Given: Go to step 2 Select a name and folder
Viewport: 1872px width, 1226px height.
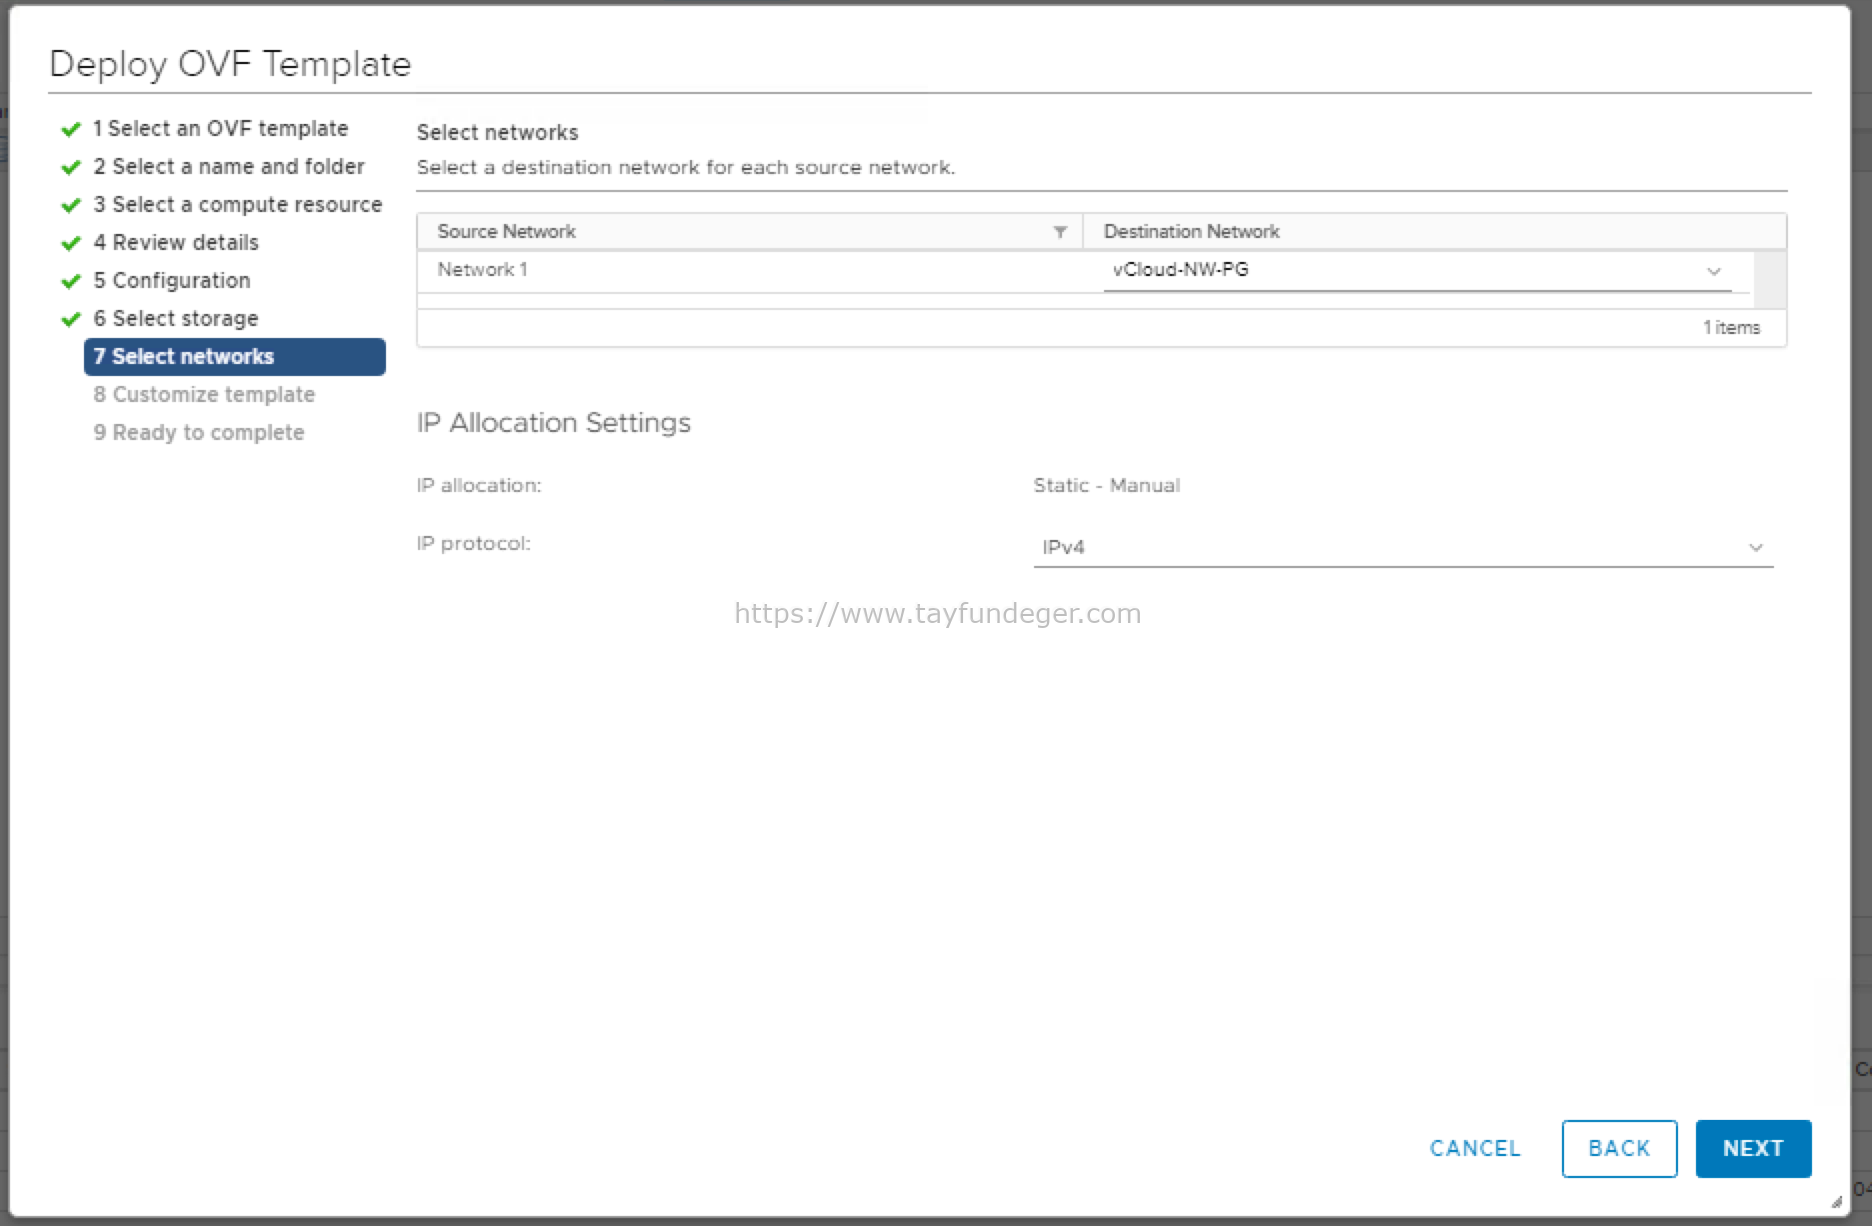Looking at the screenshot, I should tap(229, 166).
